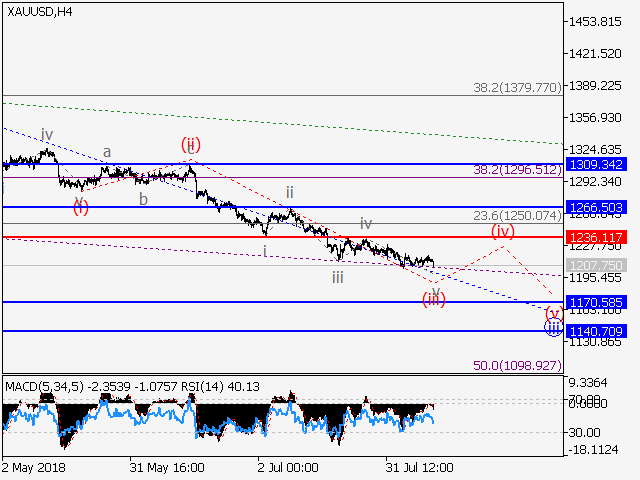
Task: Click the red circled (iv) wave marker
Action: click(502, 230)
